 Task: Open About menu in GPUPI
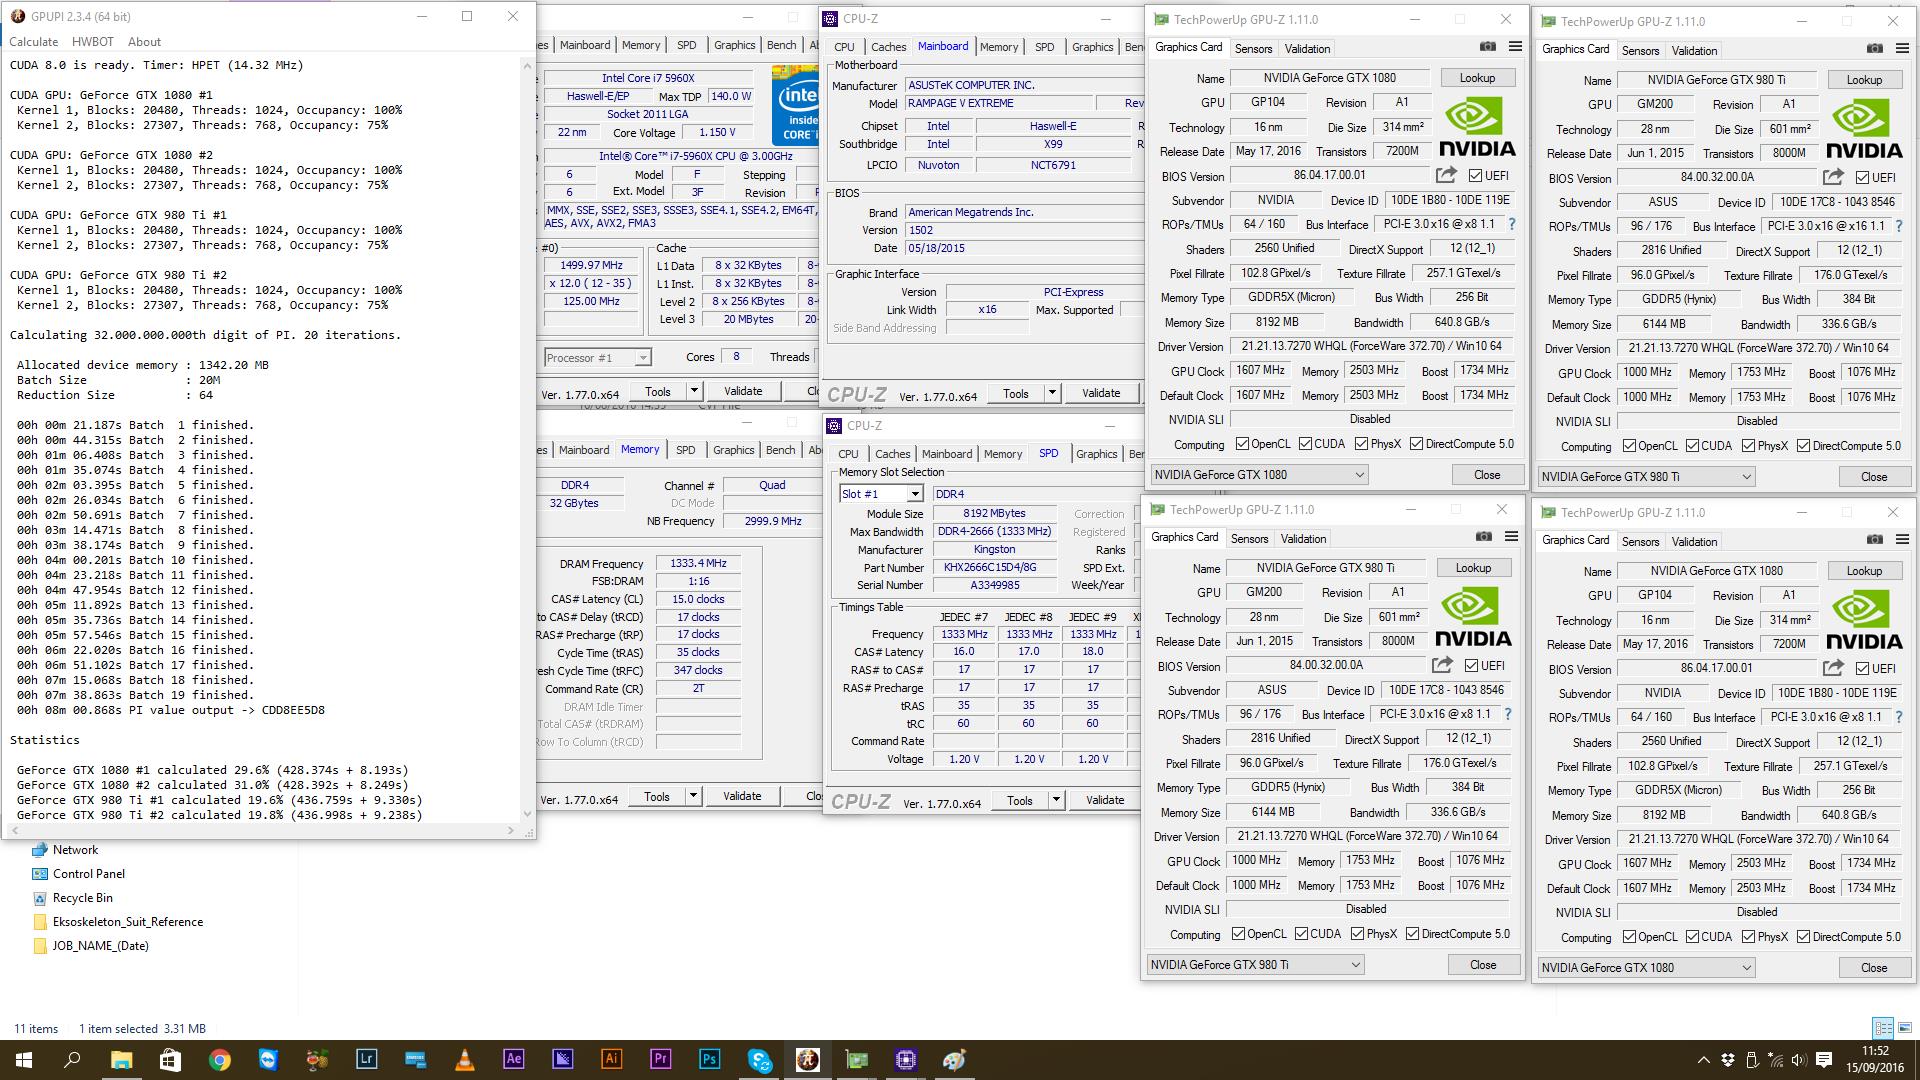coord(144,42)
